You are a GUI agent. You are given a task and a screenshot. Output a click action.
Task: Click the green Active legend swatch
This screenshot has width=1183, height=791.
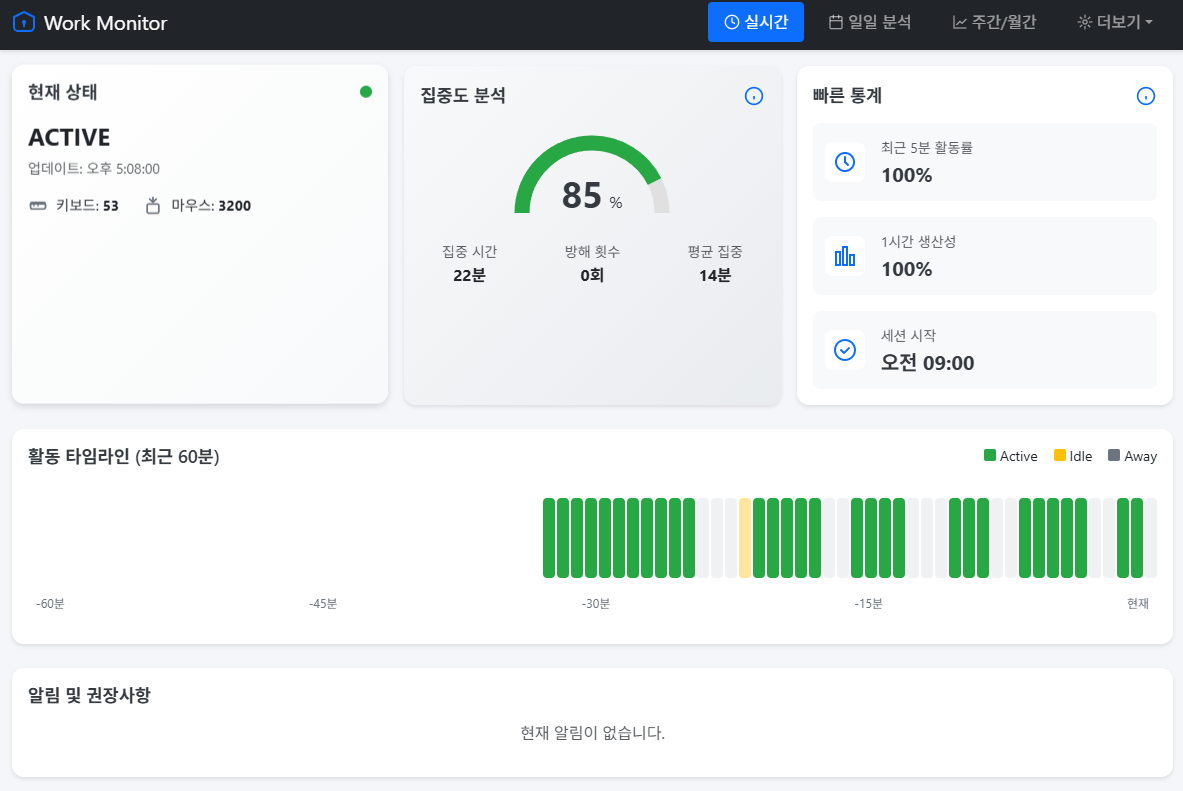tap(990, 456)
